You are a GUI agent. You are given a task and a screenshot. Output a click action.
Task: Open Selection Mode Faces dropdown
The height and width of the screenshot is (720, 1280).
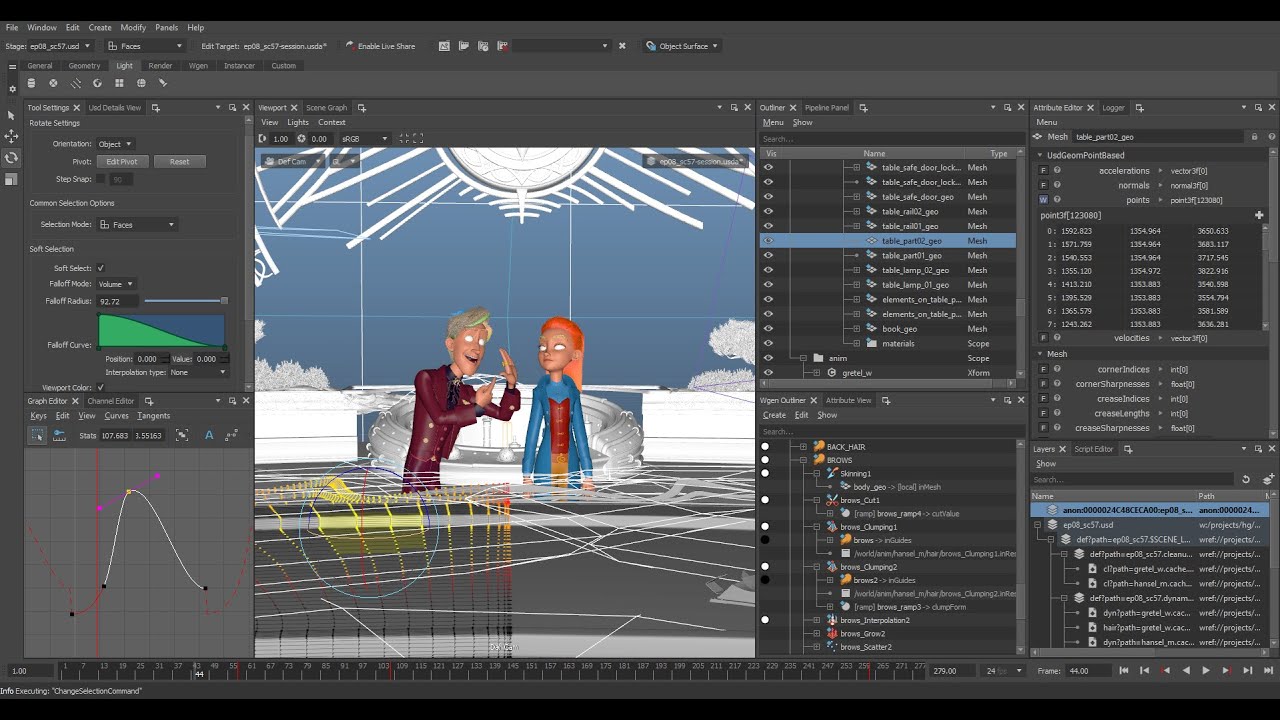coord(136,225)
